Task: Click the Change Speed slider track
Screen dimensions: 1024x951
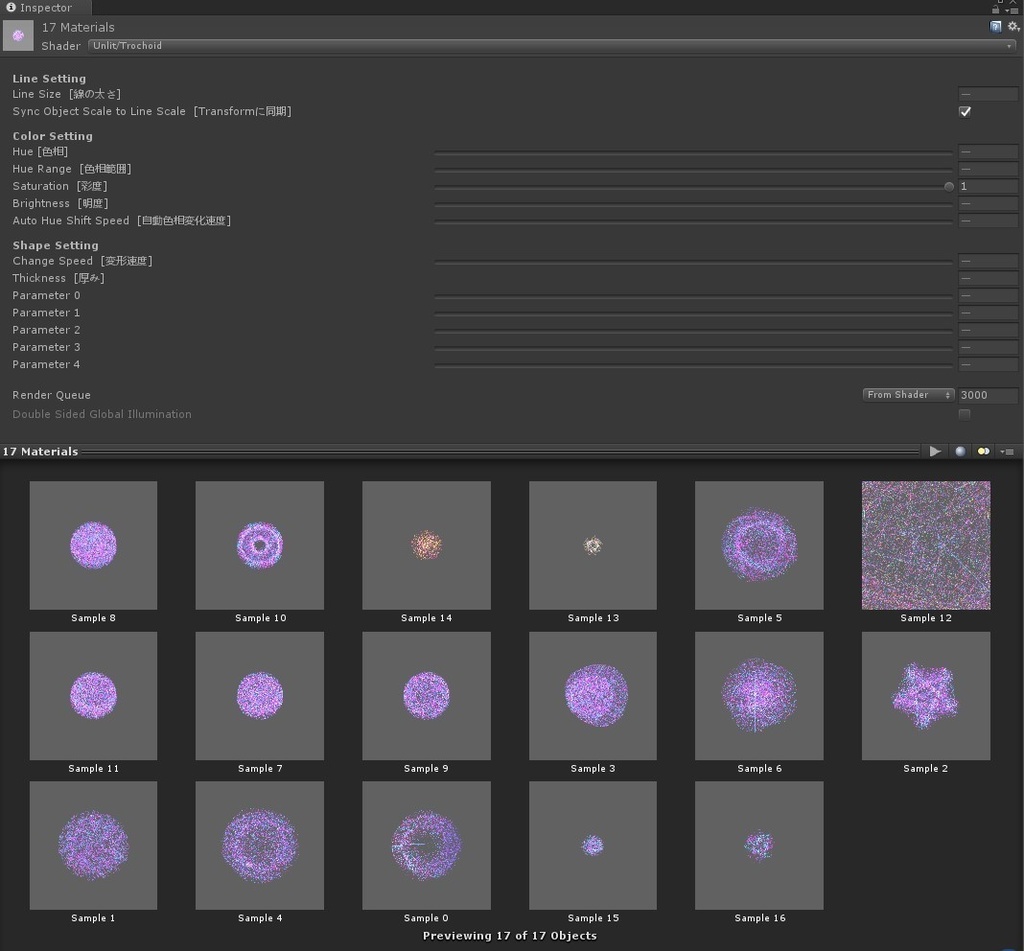Action: [x=693, y=261]
